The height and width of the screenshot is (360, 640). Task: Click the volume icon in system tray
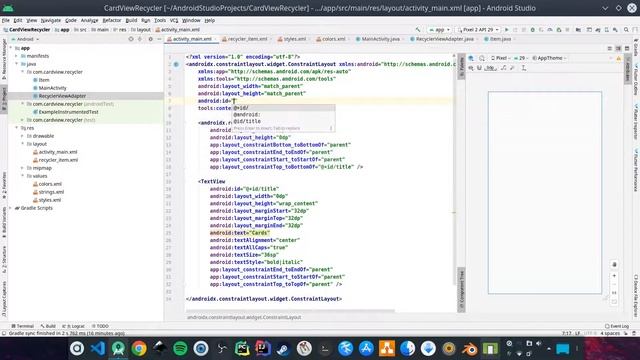tap(539, 344)
